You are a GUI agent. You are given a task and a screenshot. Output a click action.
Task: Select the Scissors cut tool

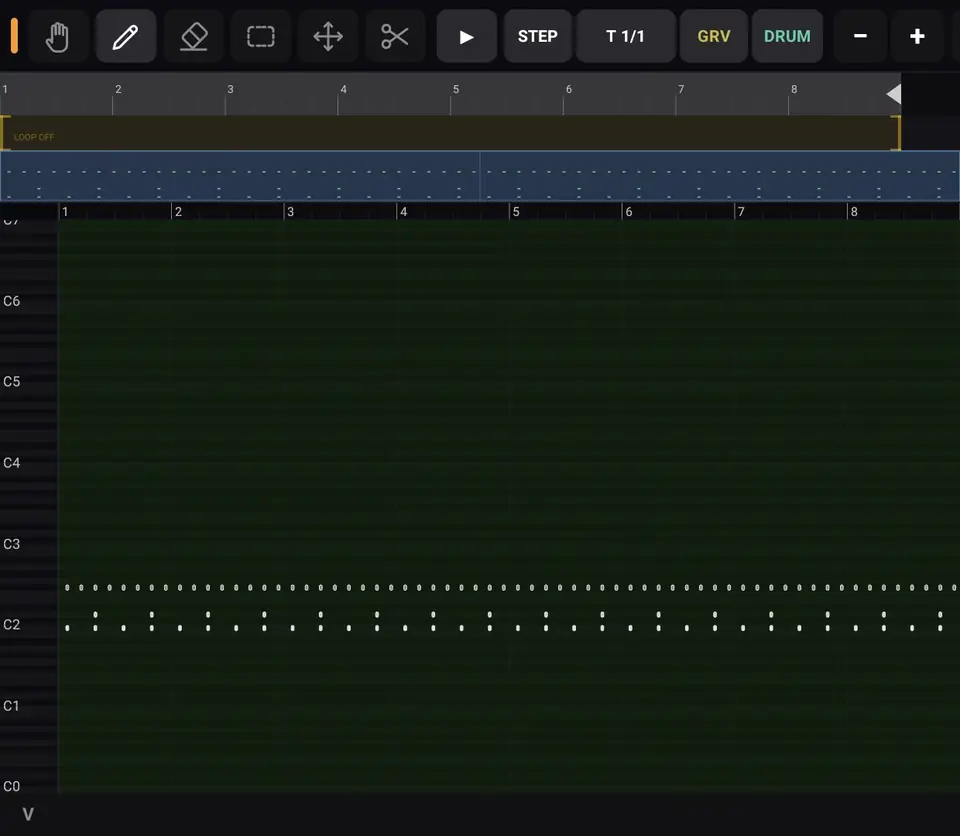point(395,37)
